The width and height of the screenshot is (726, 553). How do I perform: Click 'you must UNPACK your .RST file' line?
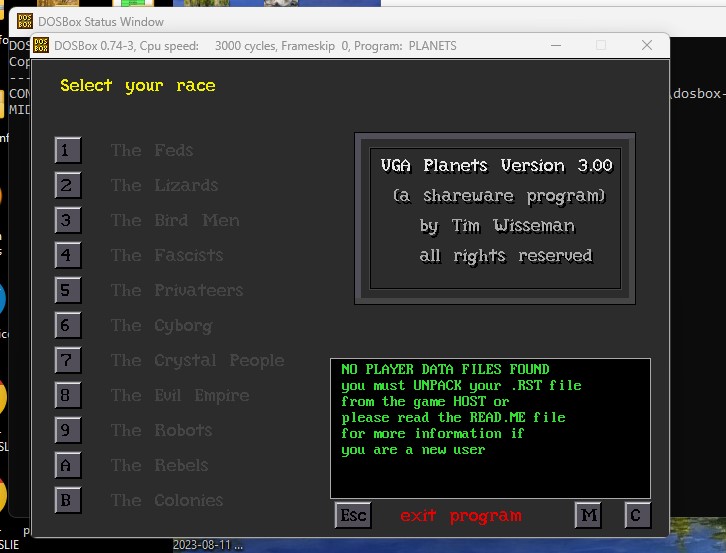coord(461,385)
